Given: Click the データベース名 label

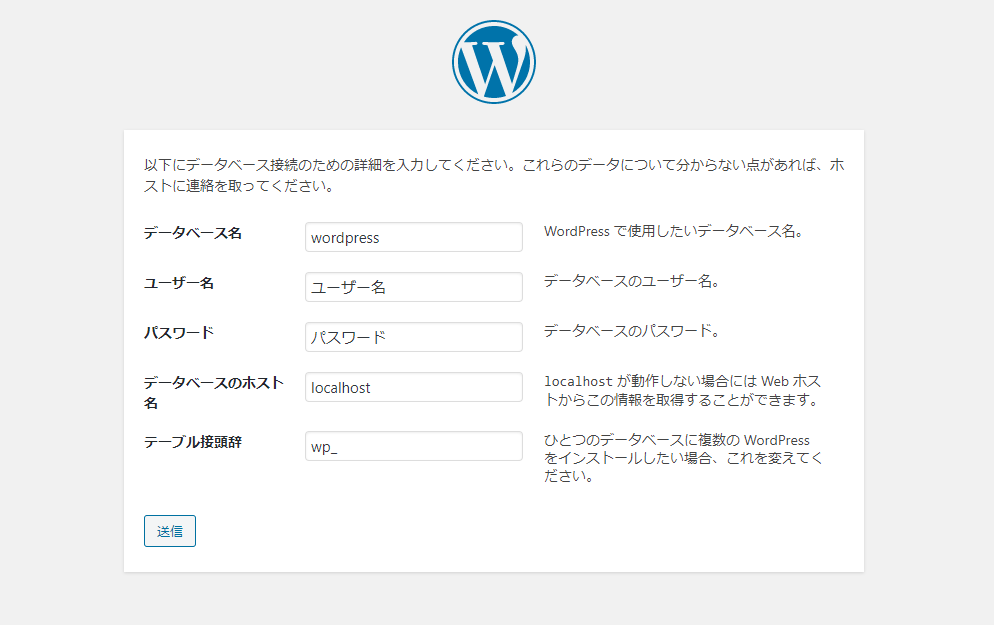Looking at the screenshot, I should [193, 233].
